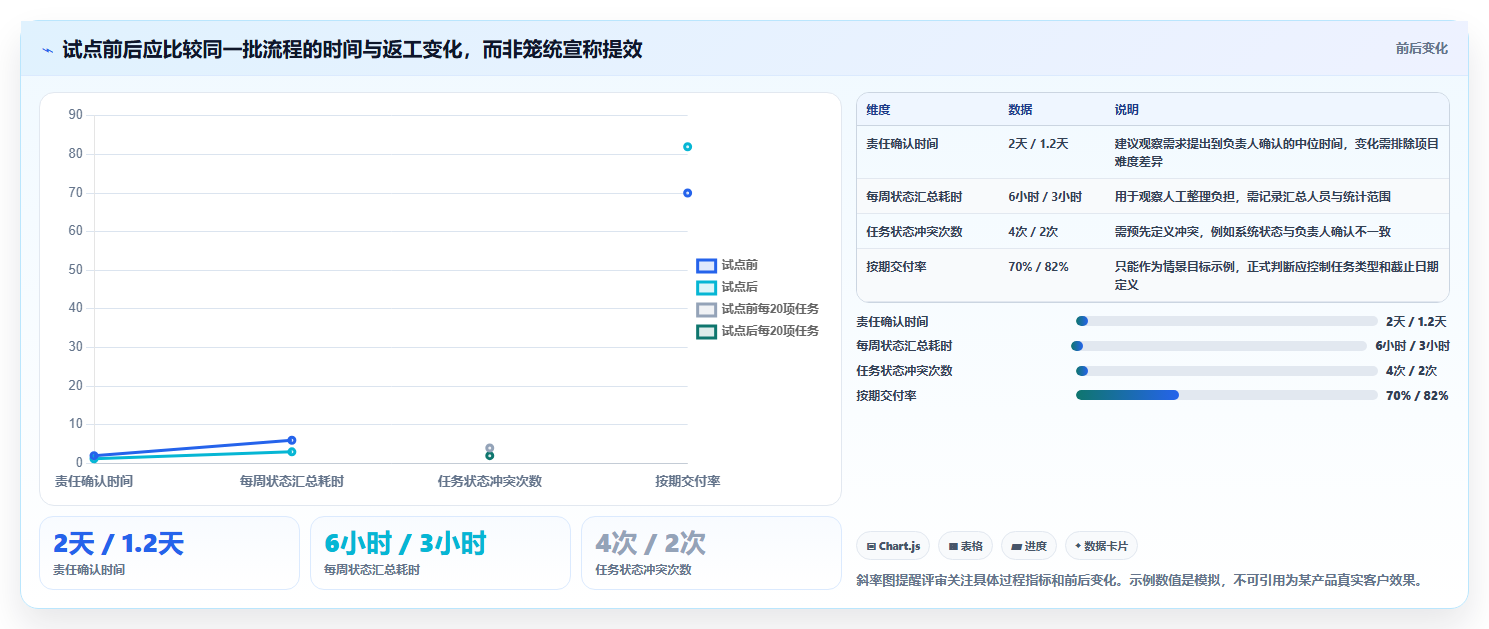Screen dimensions: 1489x629
Task: Click the footnote about 斜率图
Action: click(1139, 580)
